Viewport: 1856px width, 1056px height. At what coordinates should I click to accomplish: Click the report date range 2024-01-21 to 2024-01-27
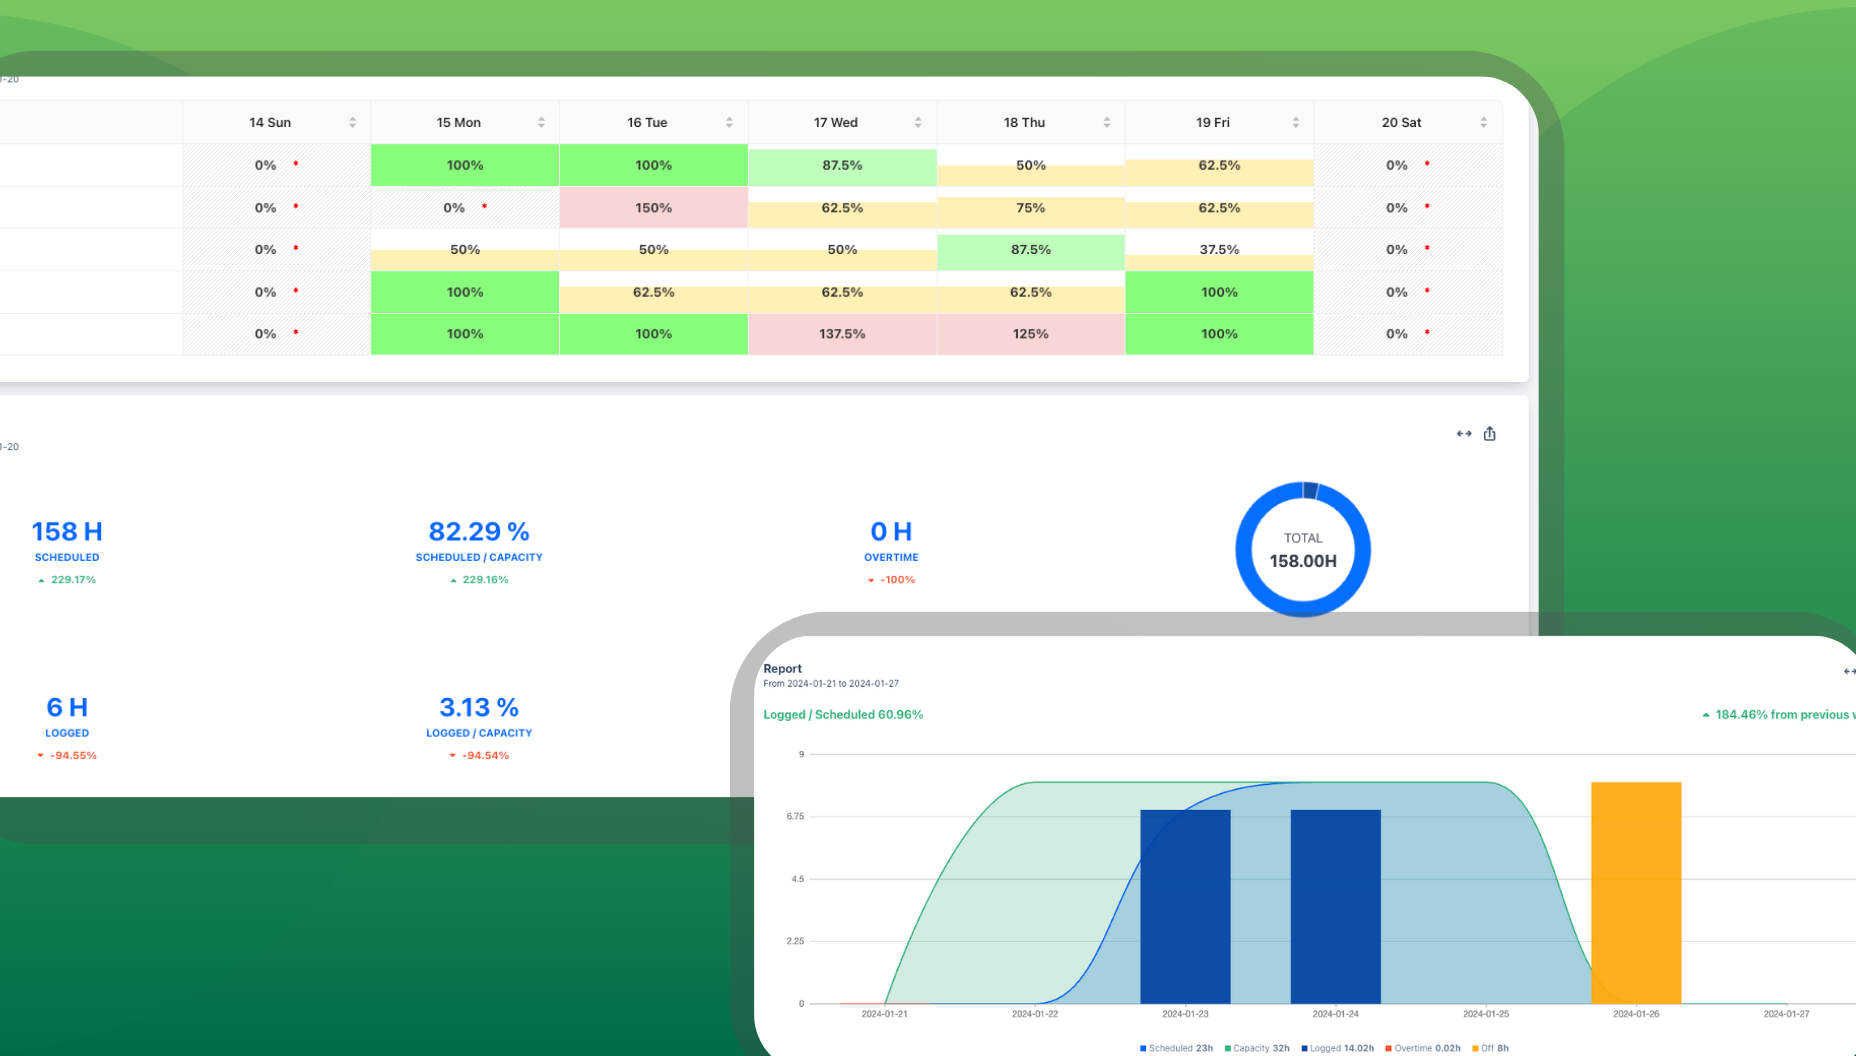click(x=831, y=684)
